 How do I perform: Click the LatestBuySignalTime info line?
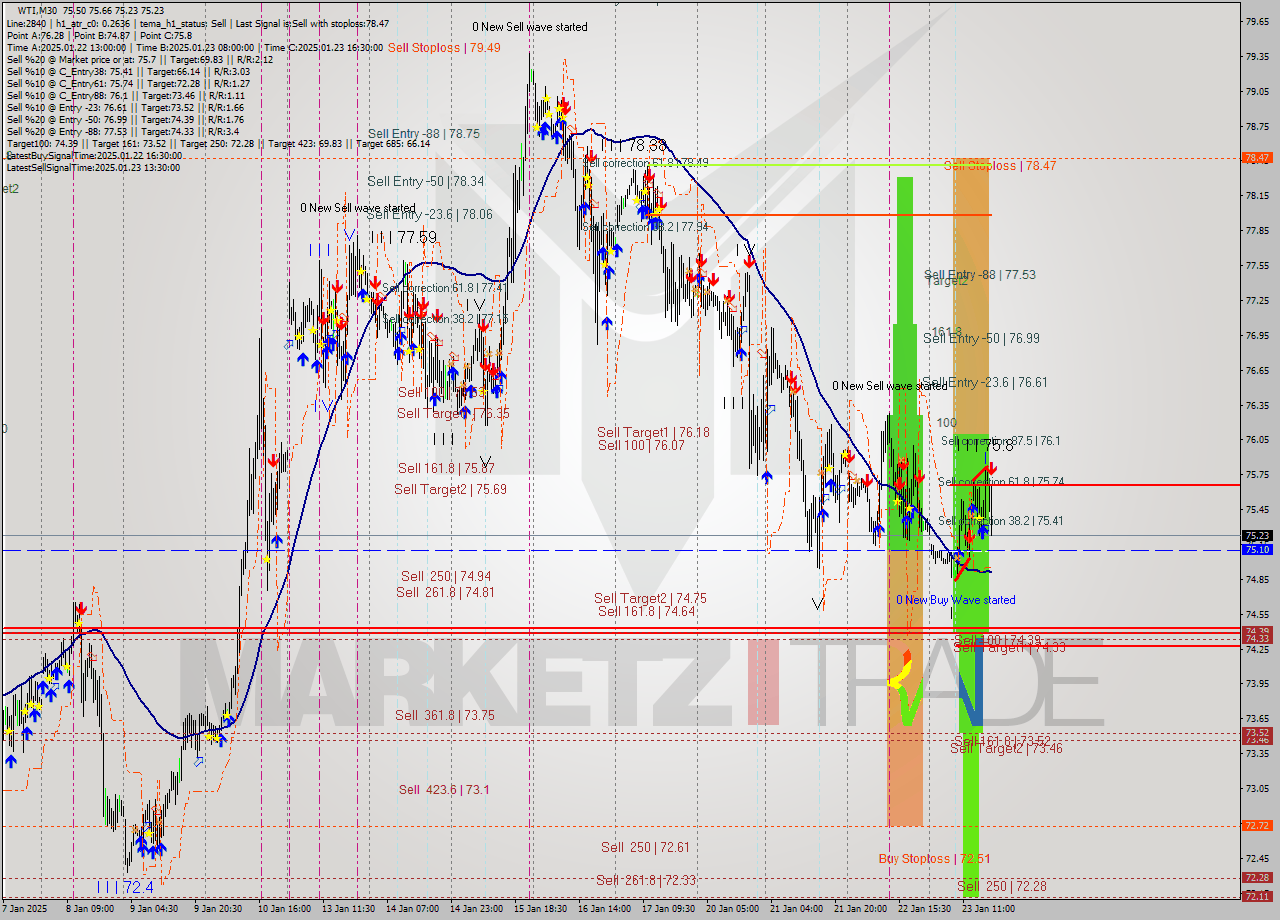click(94, 156)
